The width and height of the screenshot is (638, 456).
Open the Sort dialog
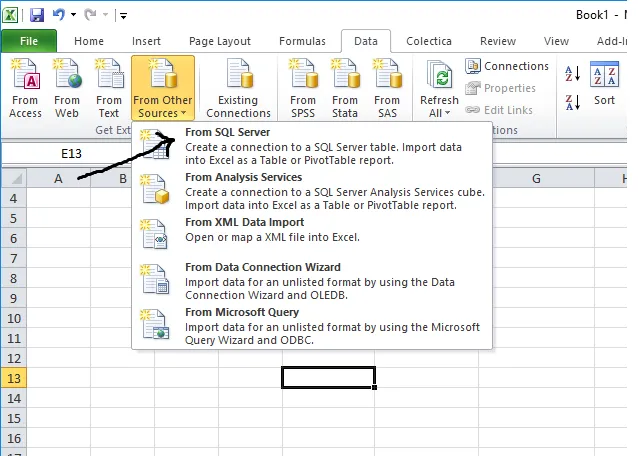click(x=604, y=84)
